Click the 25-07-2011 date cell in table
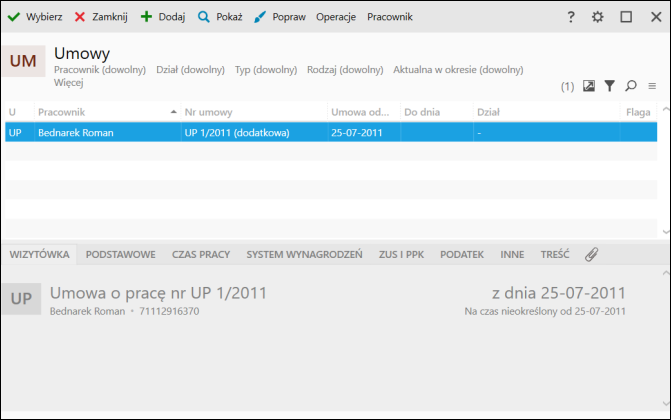 point(364,133)
